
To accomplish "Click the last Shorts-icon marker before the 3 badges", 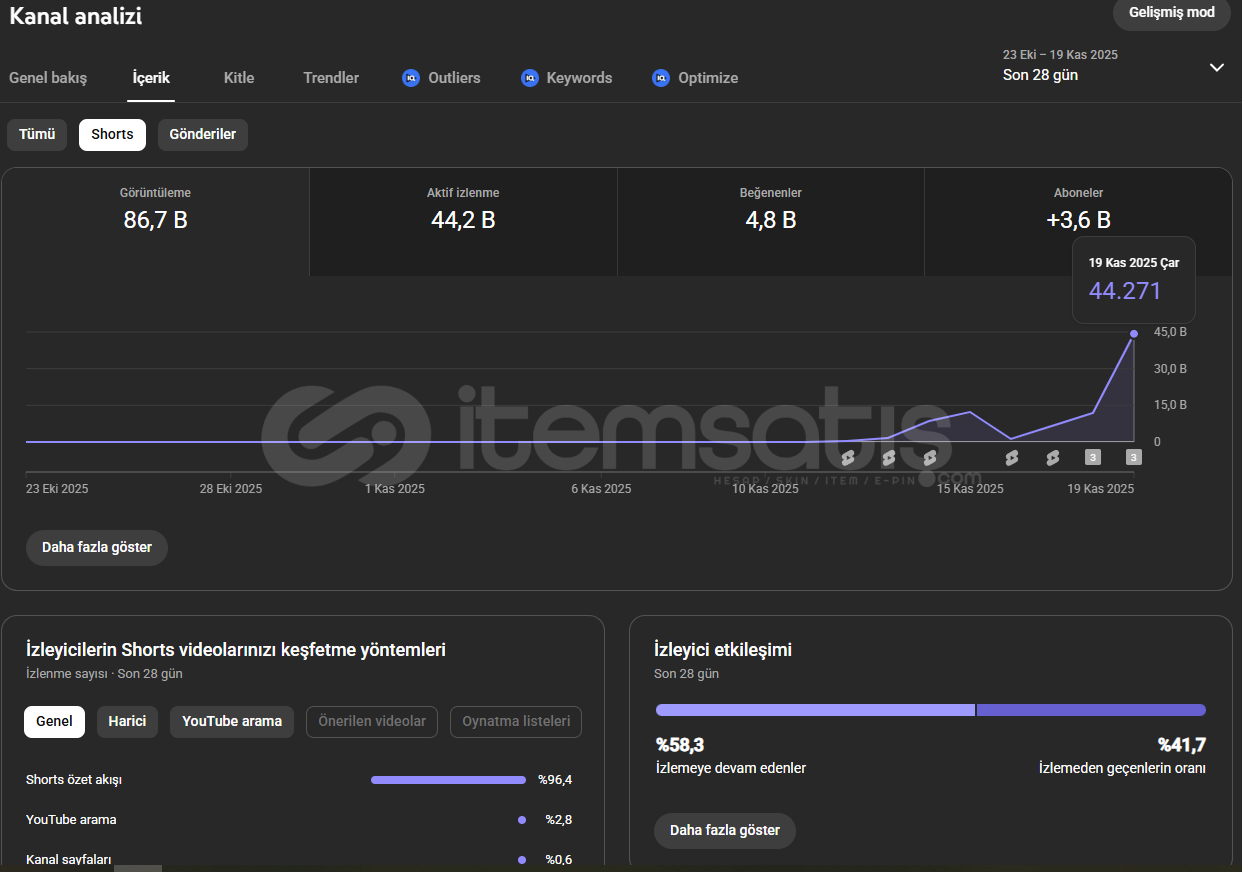I will (x=1052, y=458).
